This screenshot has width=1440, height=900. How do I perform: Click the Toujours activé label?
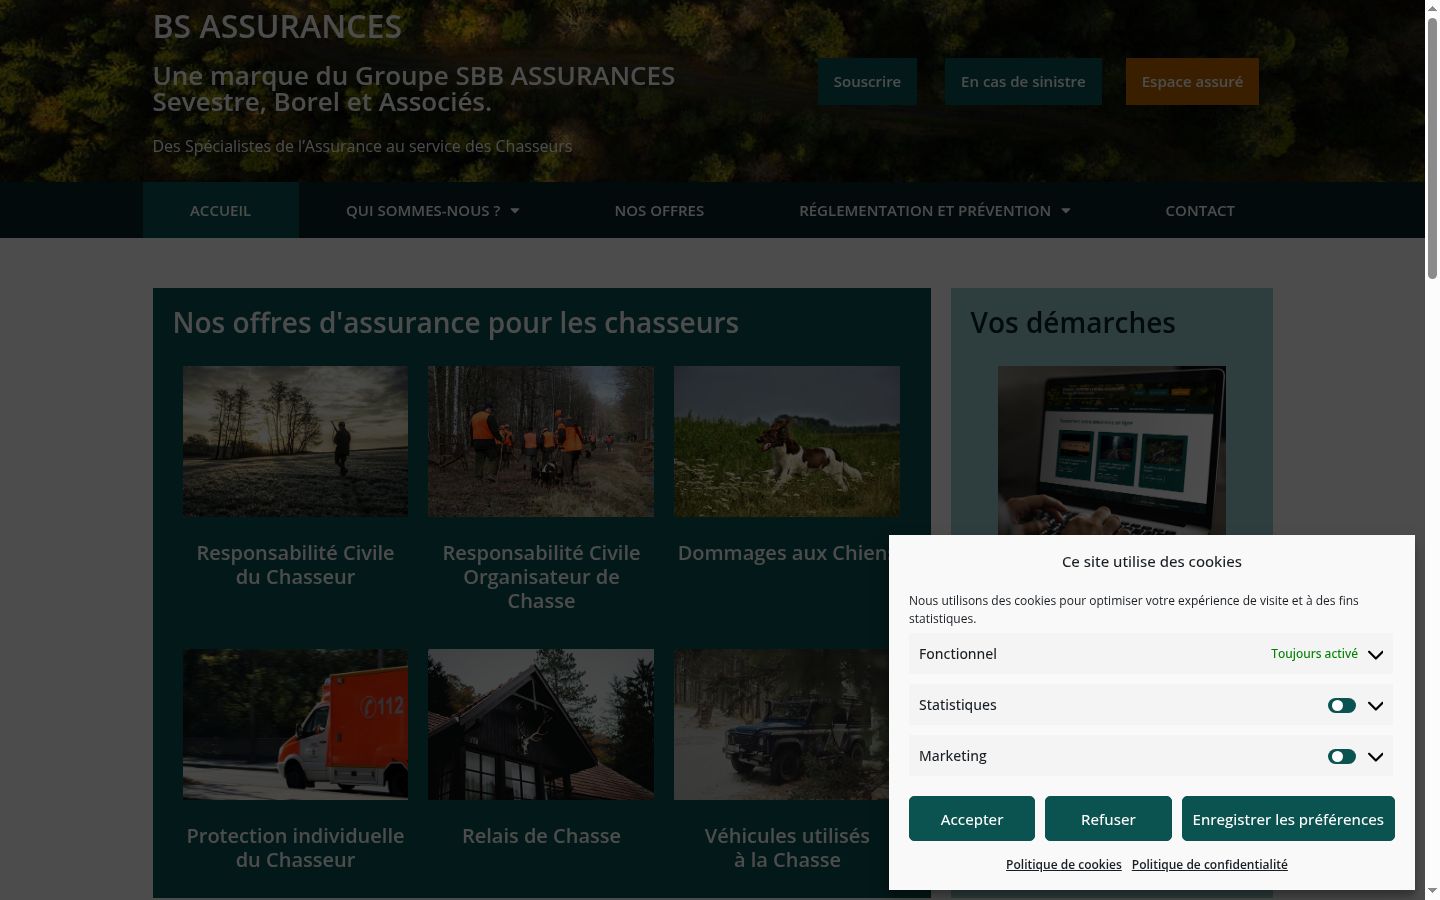tap(1314, 654)
